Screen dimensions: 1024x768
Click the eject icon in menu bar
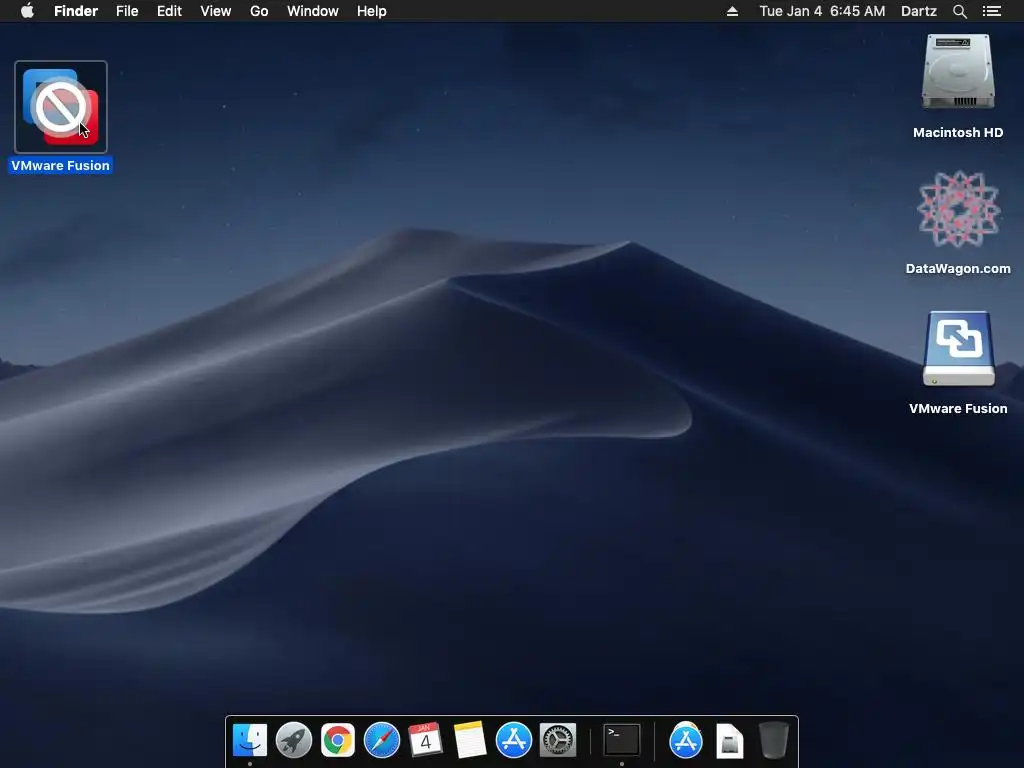[732, 11]
